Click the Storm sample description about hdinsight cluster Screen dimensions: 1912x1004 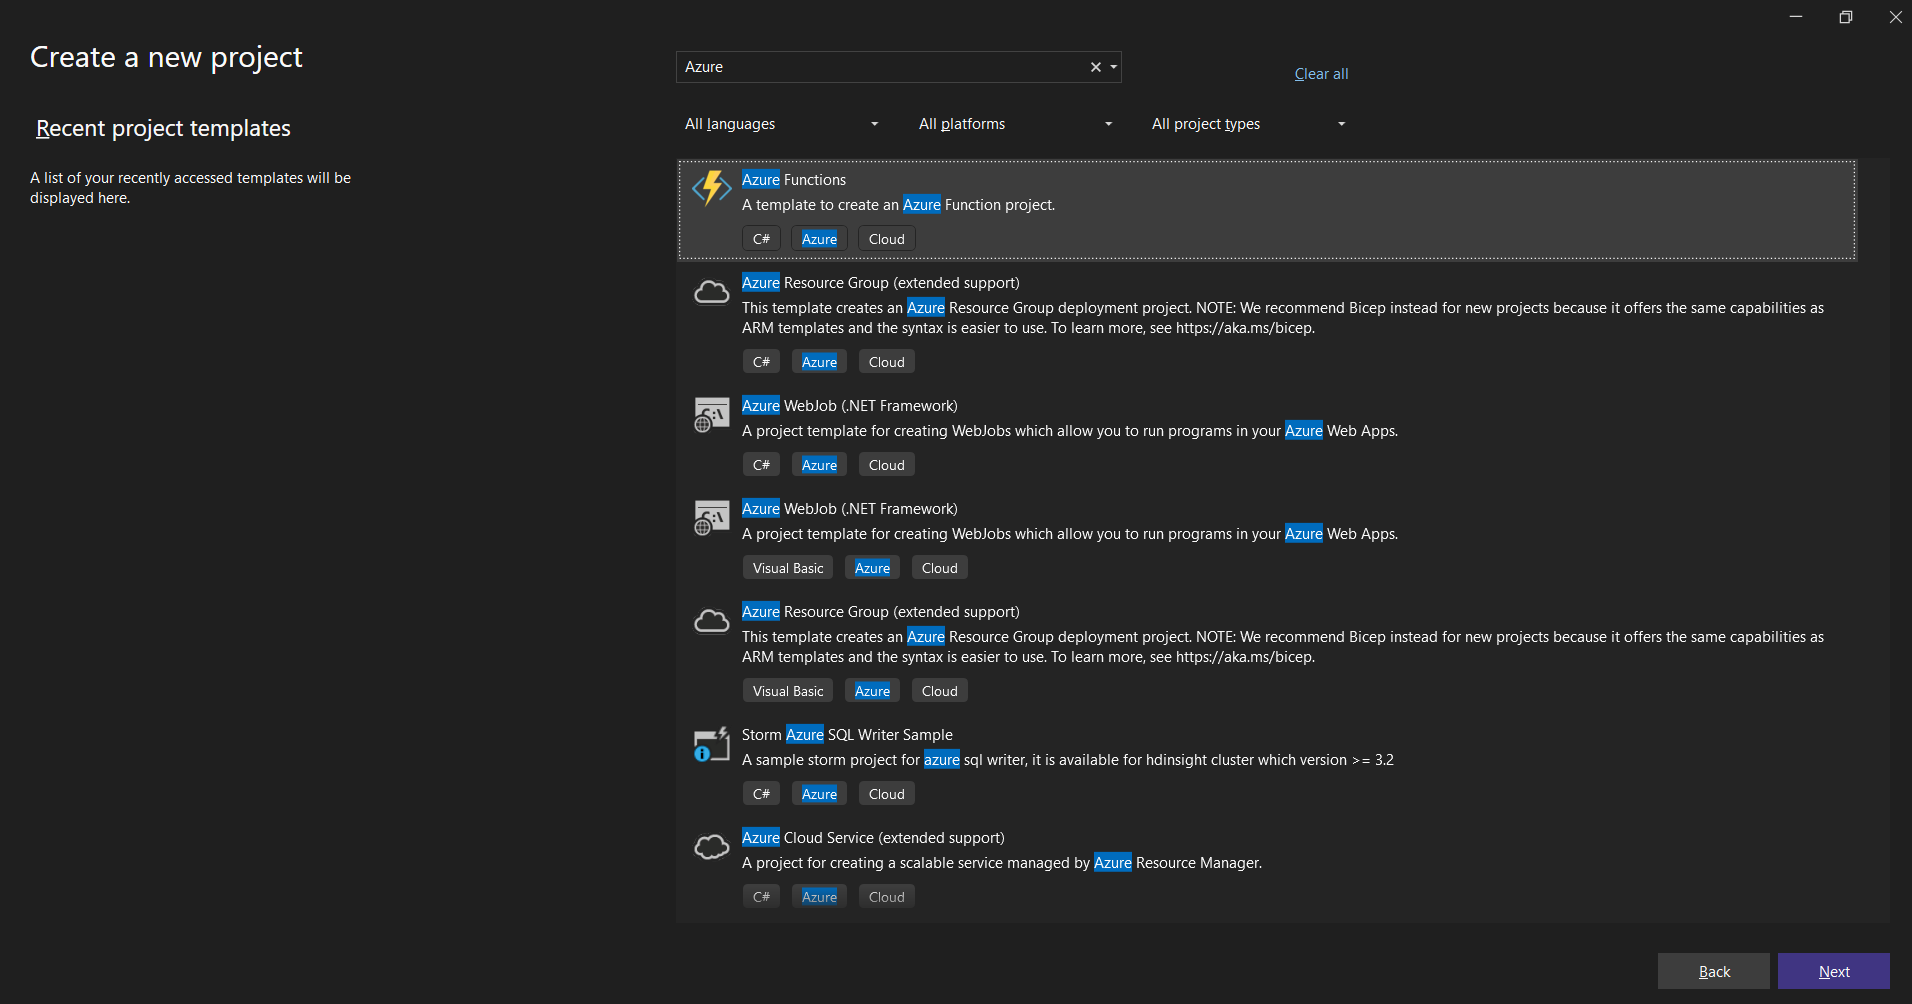tap(1068, 760)
